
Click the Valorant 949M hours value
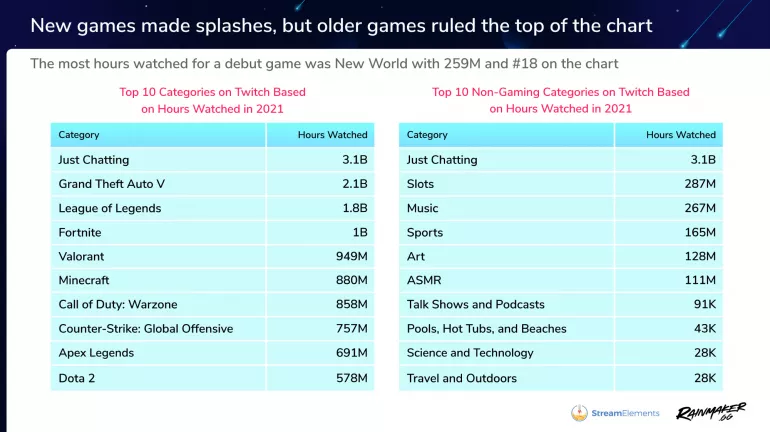pyautogui.click(x=352, y=256)
